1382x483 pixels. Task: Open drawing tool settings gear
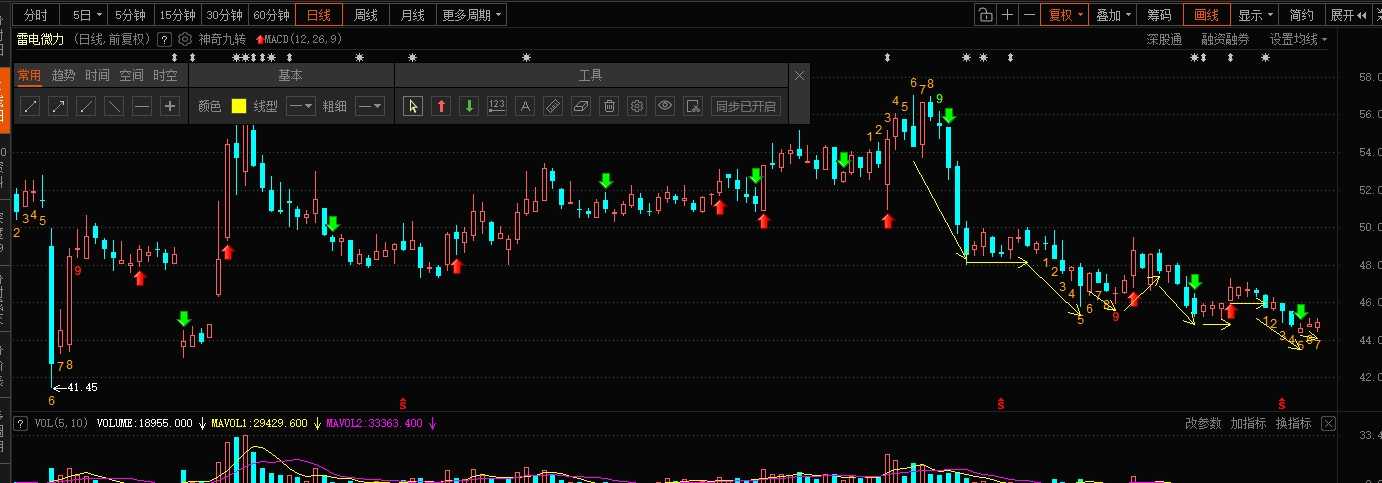[636, 106]
